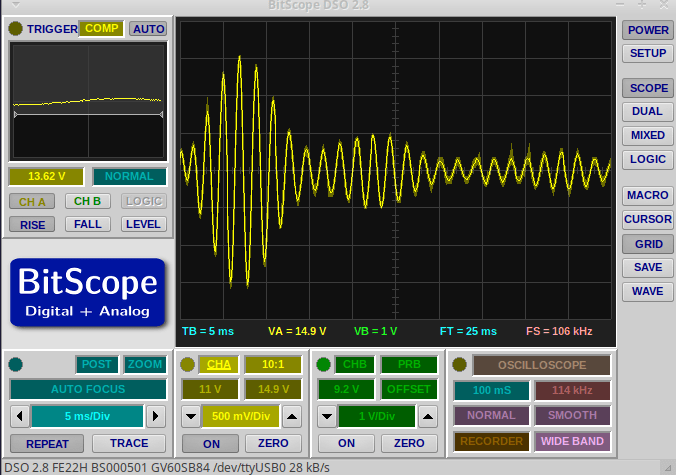This screenshot has width=676, height=475.
Task: Decrease timebase with the left arrow
Action: pyautogui.click(x=19, y=416)
